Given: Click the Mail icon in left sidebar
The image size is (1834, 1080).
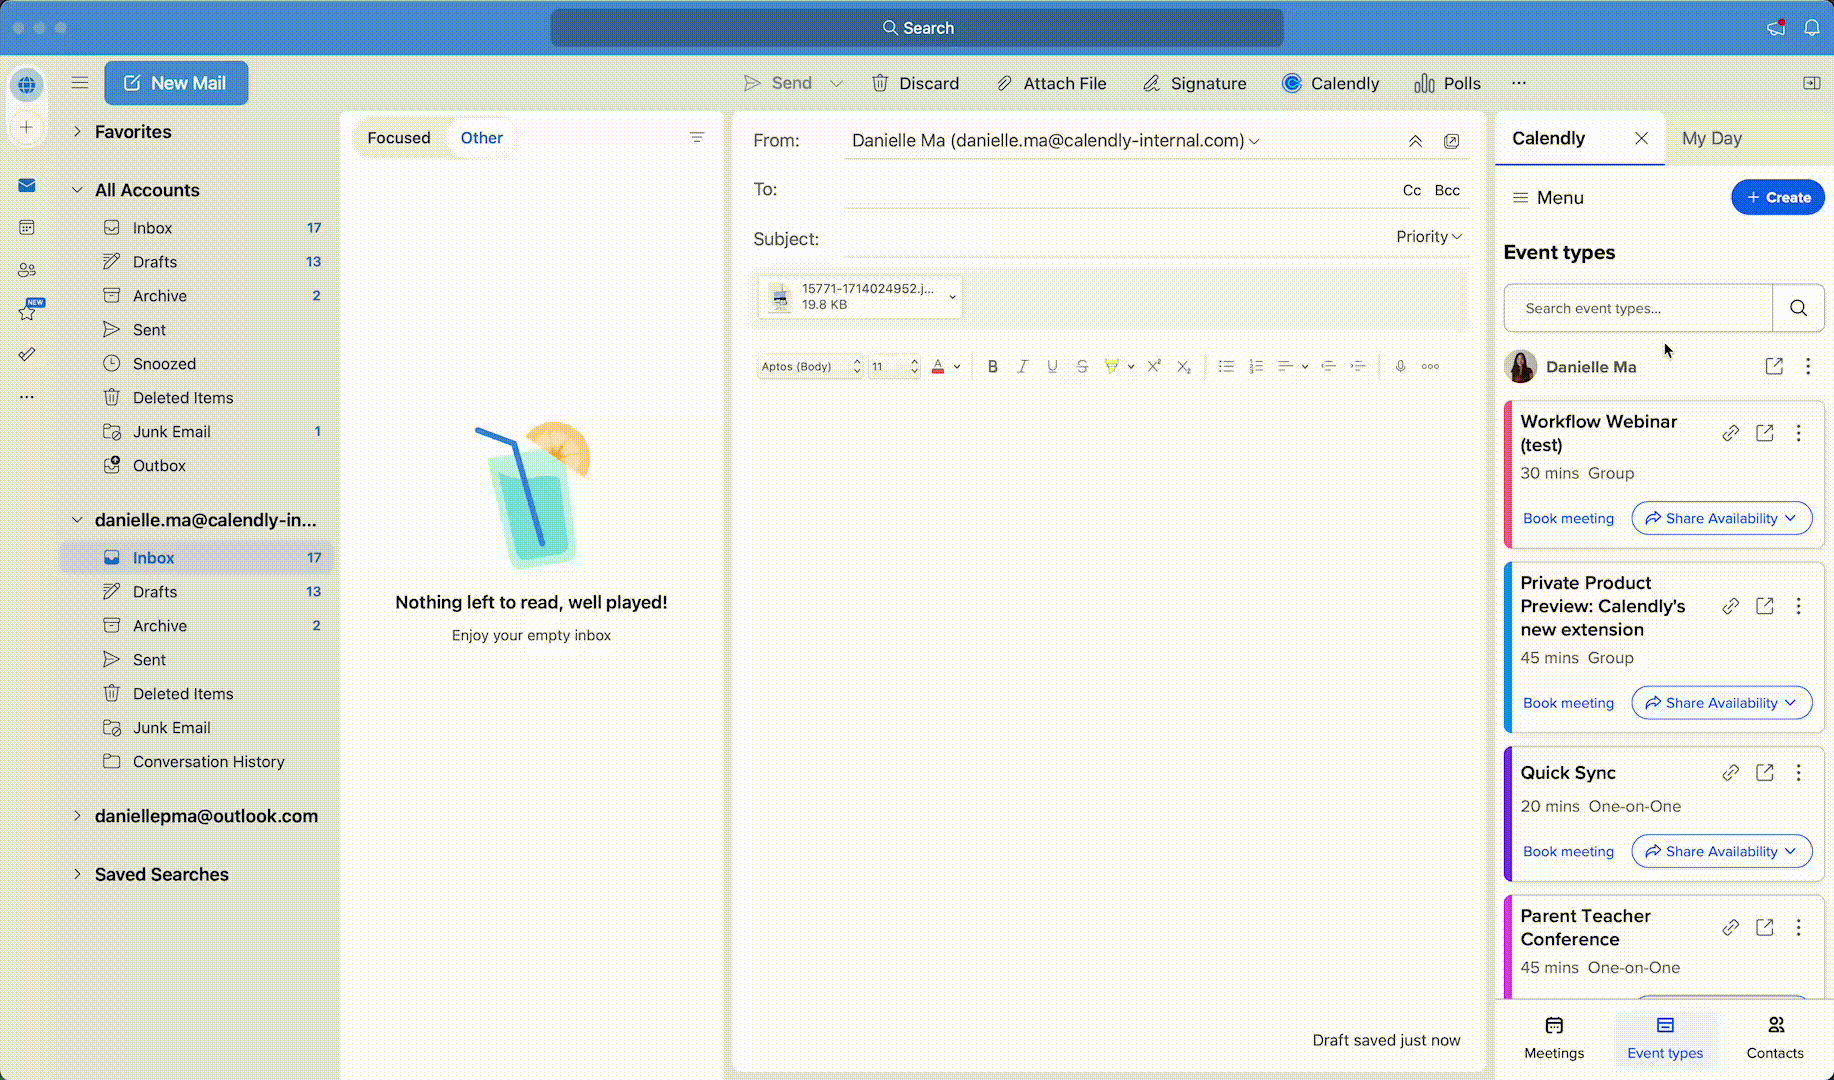Looking at the screenshot, I should [x=27, y=185].
